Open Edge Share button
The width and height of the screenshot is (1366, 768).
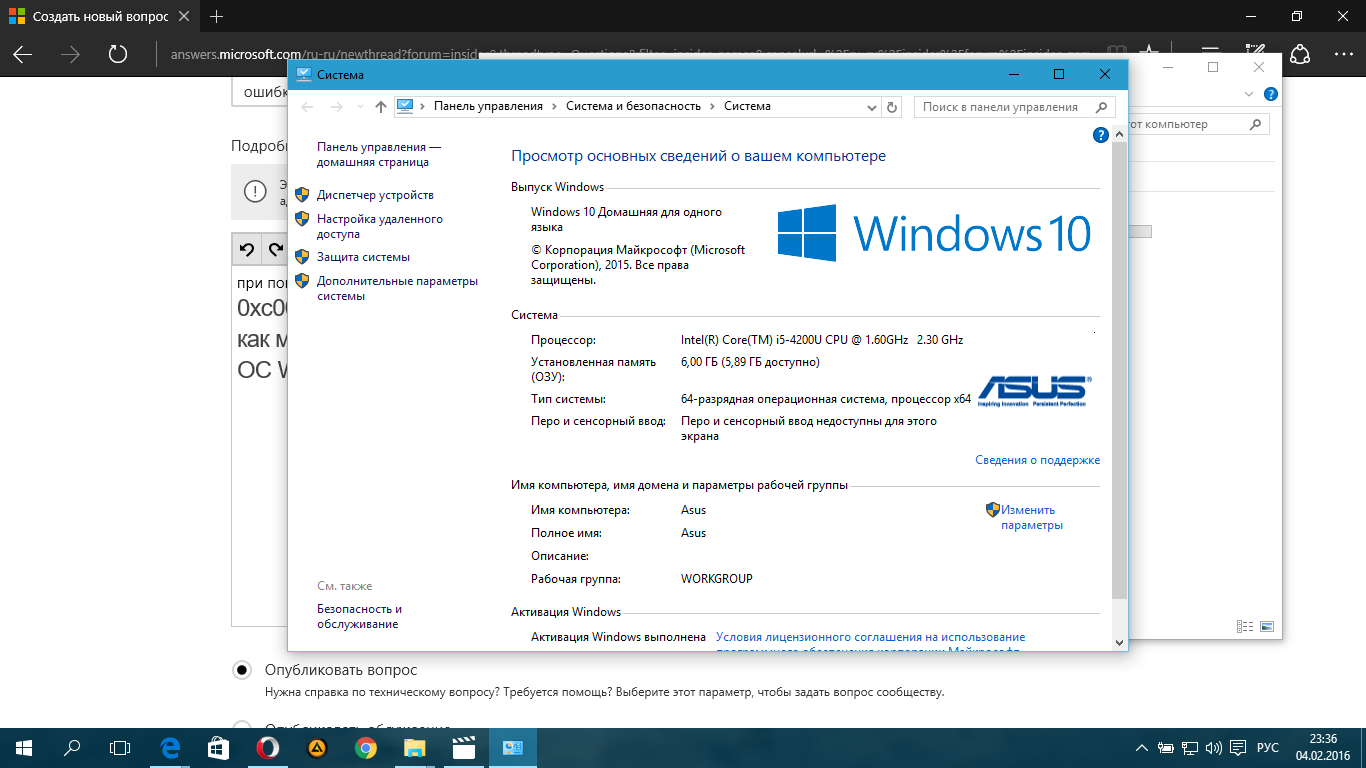coord(1300,54)
